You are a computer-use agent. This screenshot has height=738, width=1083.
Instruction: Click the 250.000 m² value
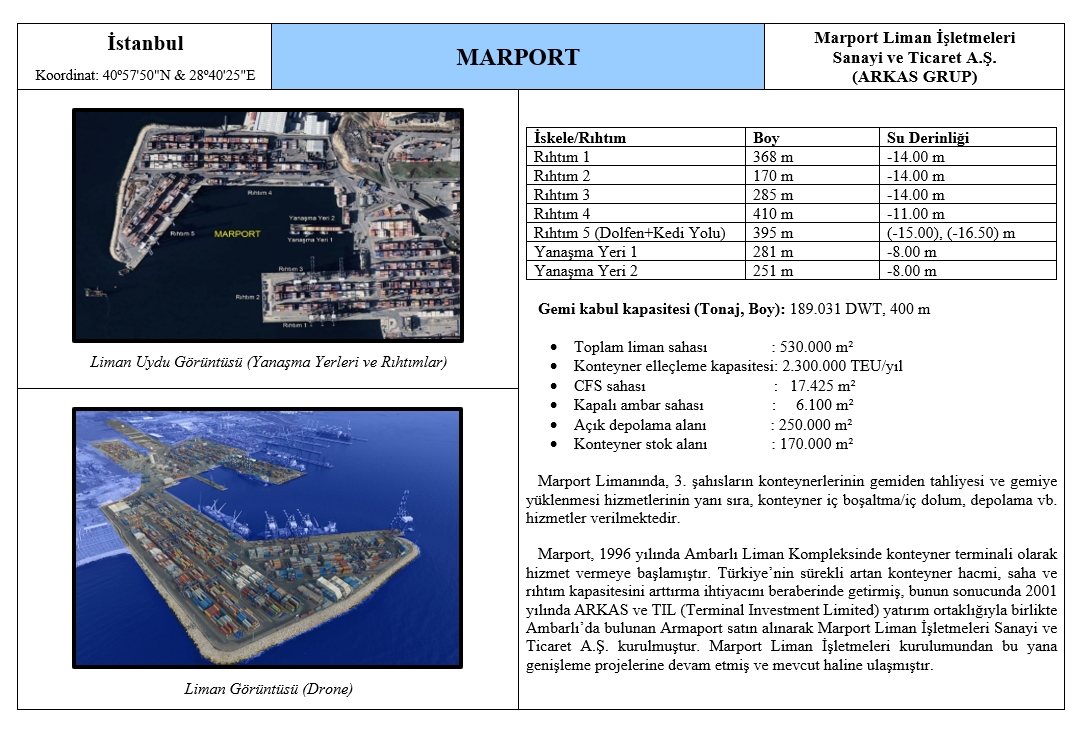816,424
